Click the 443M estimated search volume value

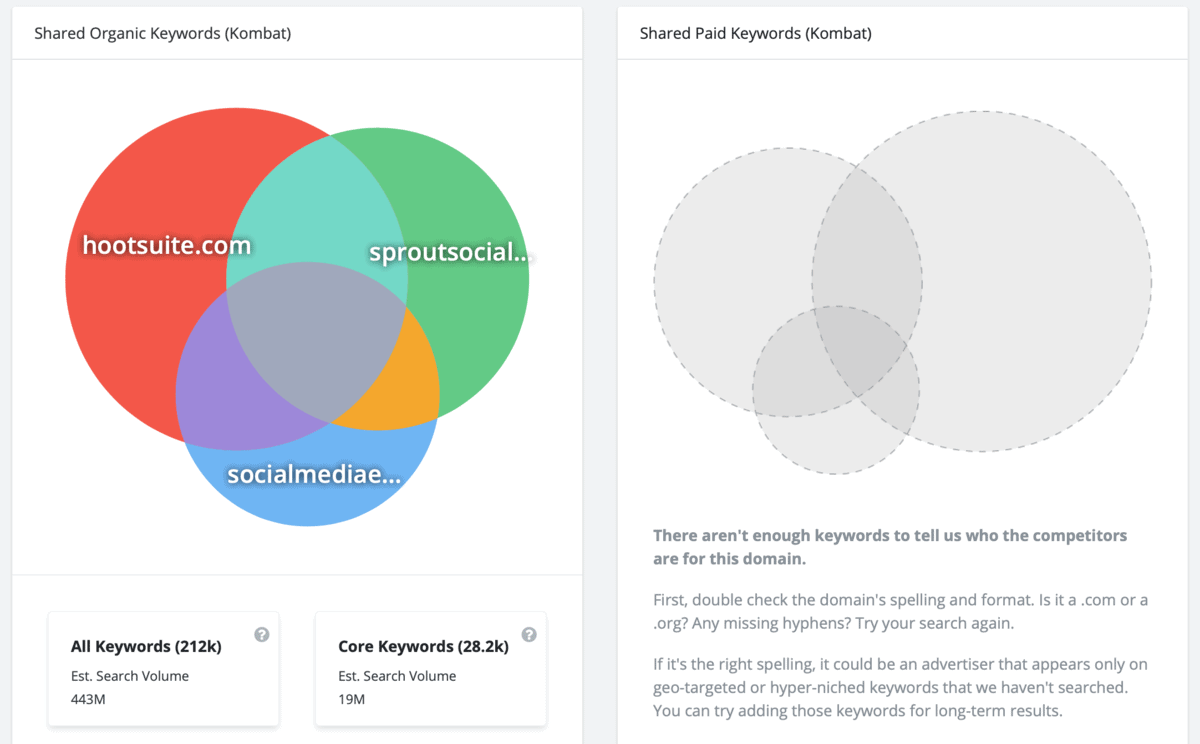(89, 698)
